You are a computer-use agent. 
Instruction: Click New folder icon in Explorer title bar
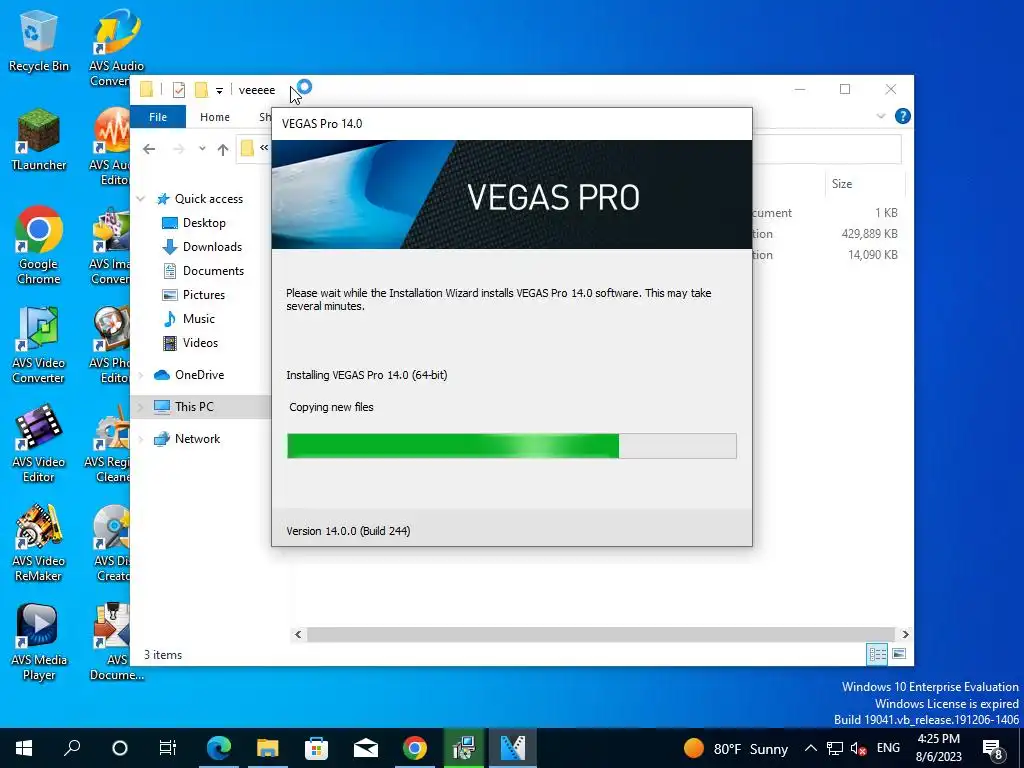coord(201,90)
